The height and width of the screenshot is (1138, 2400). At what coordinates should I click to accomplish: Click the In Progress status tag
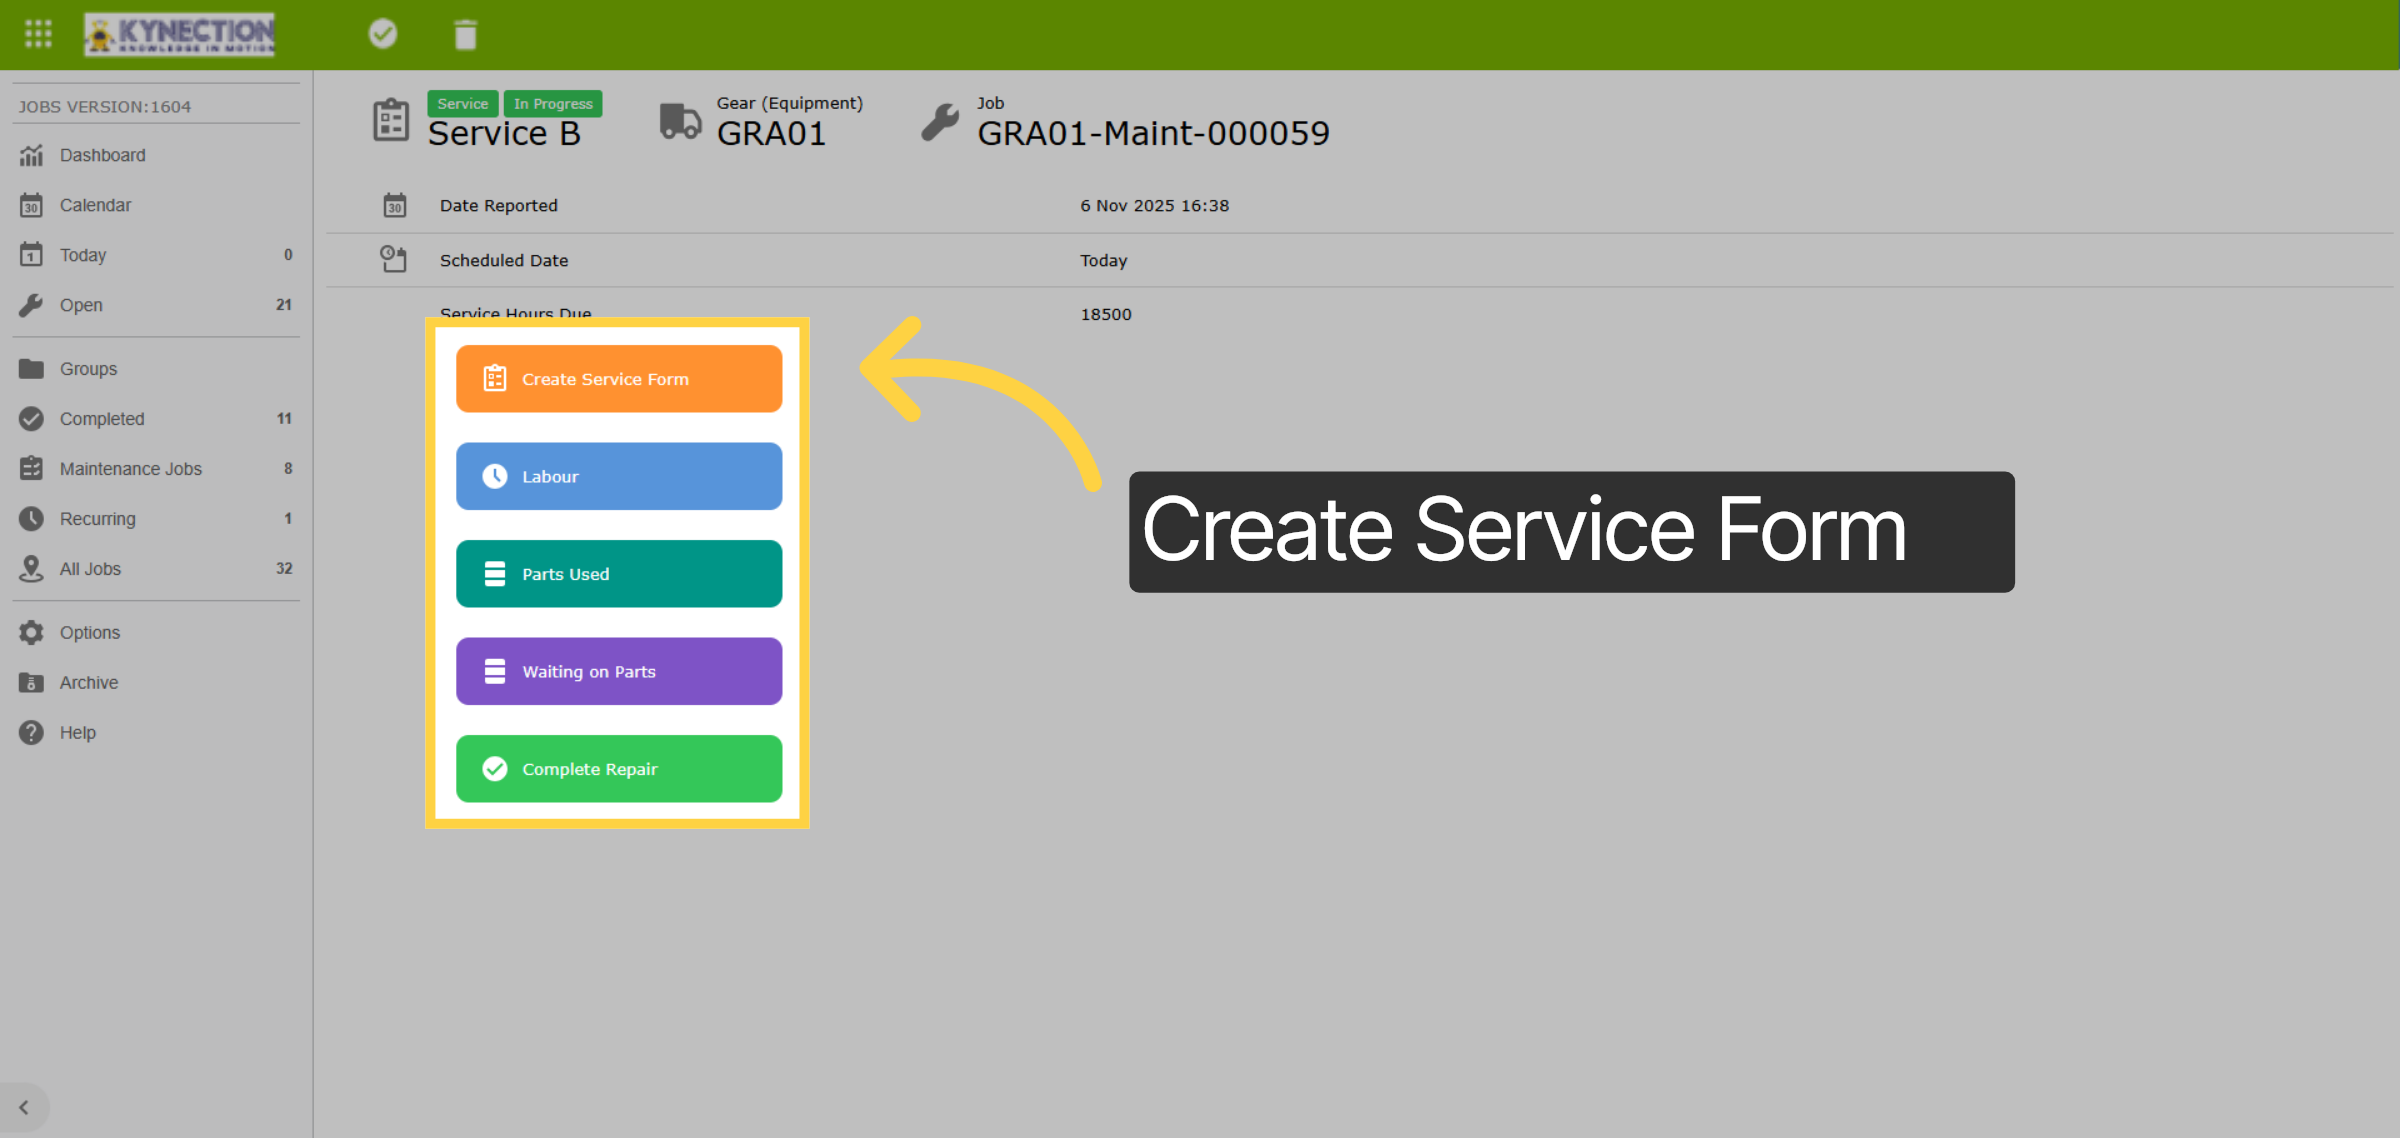click(553, 104)
